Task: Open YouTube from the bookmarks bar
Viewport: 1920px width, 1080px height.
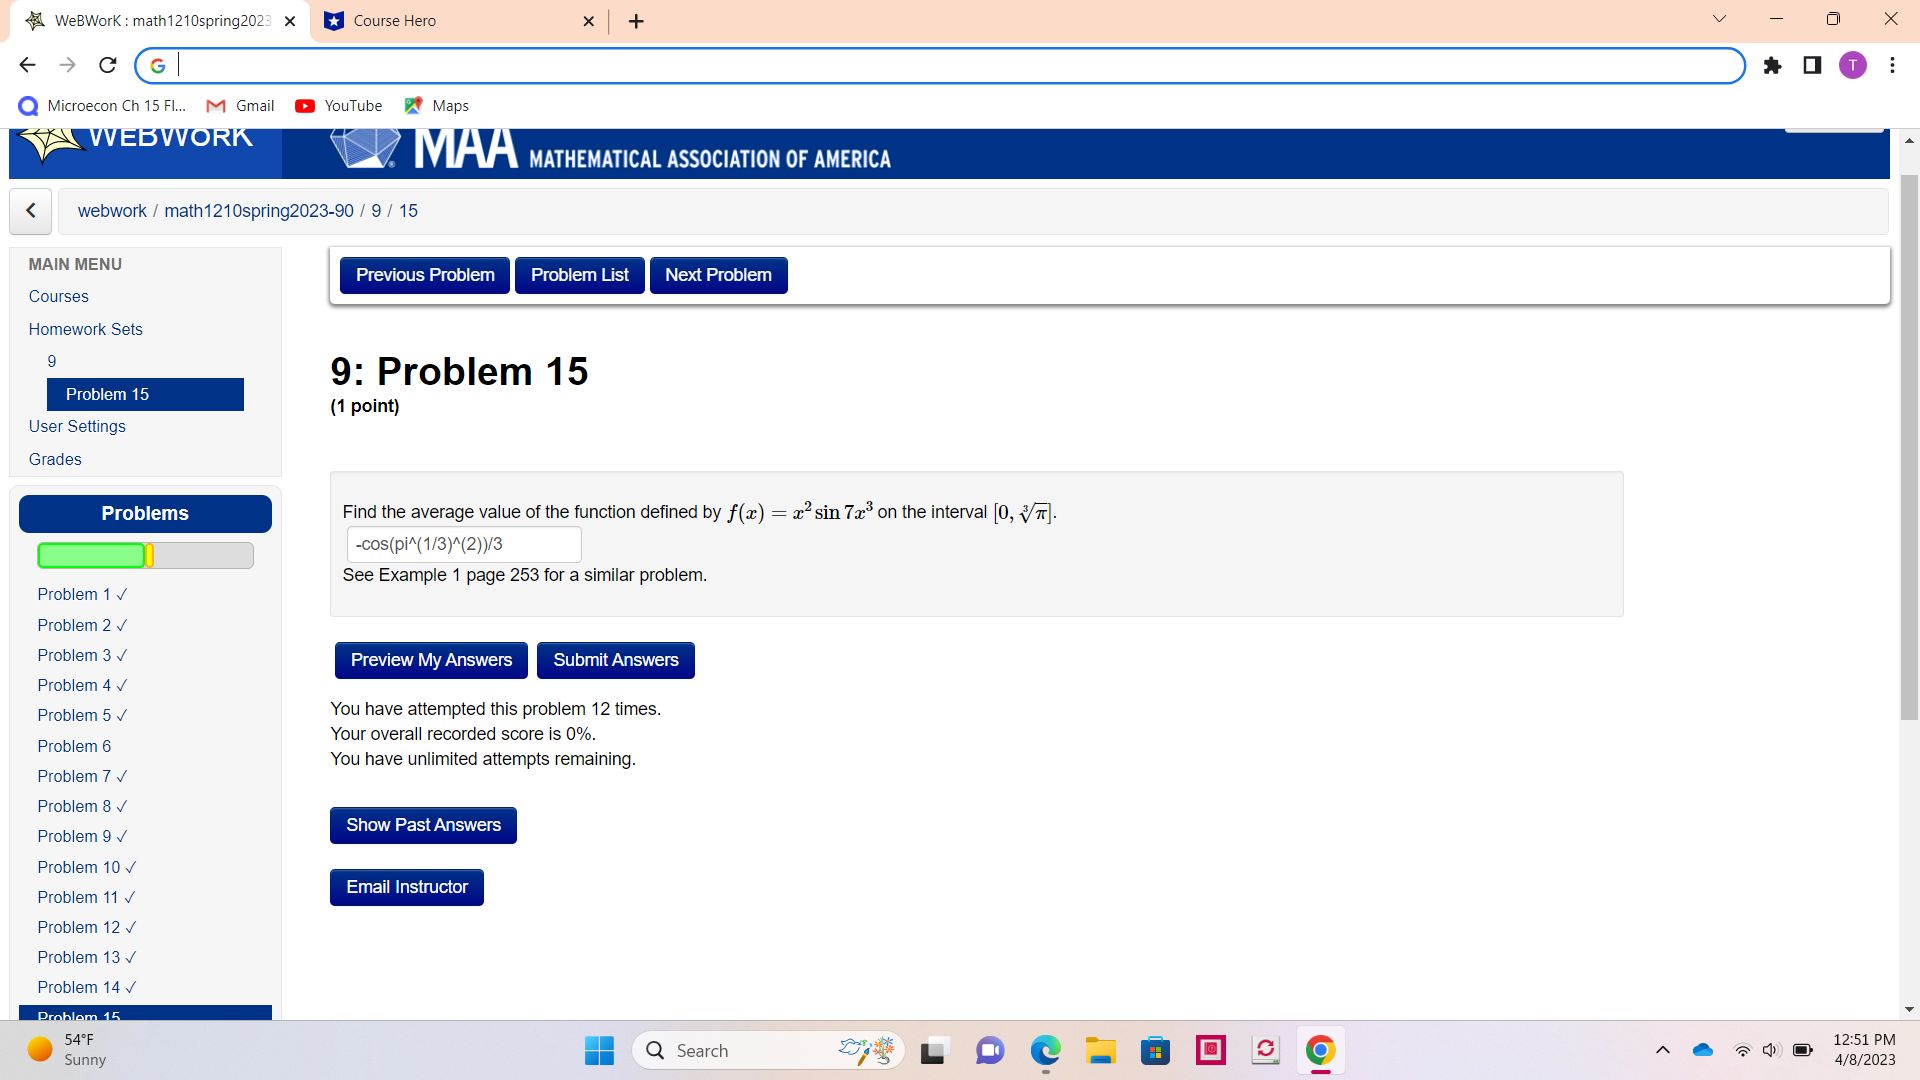Action: [338, 105]
